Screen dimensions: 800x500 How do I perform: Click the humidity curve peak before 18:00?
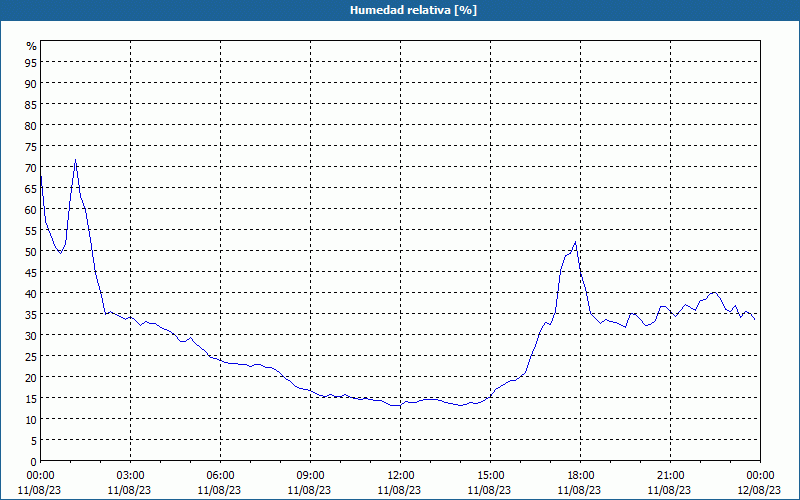[576, 242]
